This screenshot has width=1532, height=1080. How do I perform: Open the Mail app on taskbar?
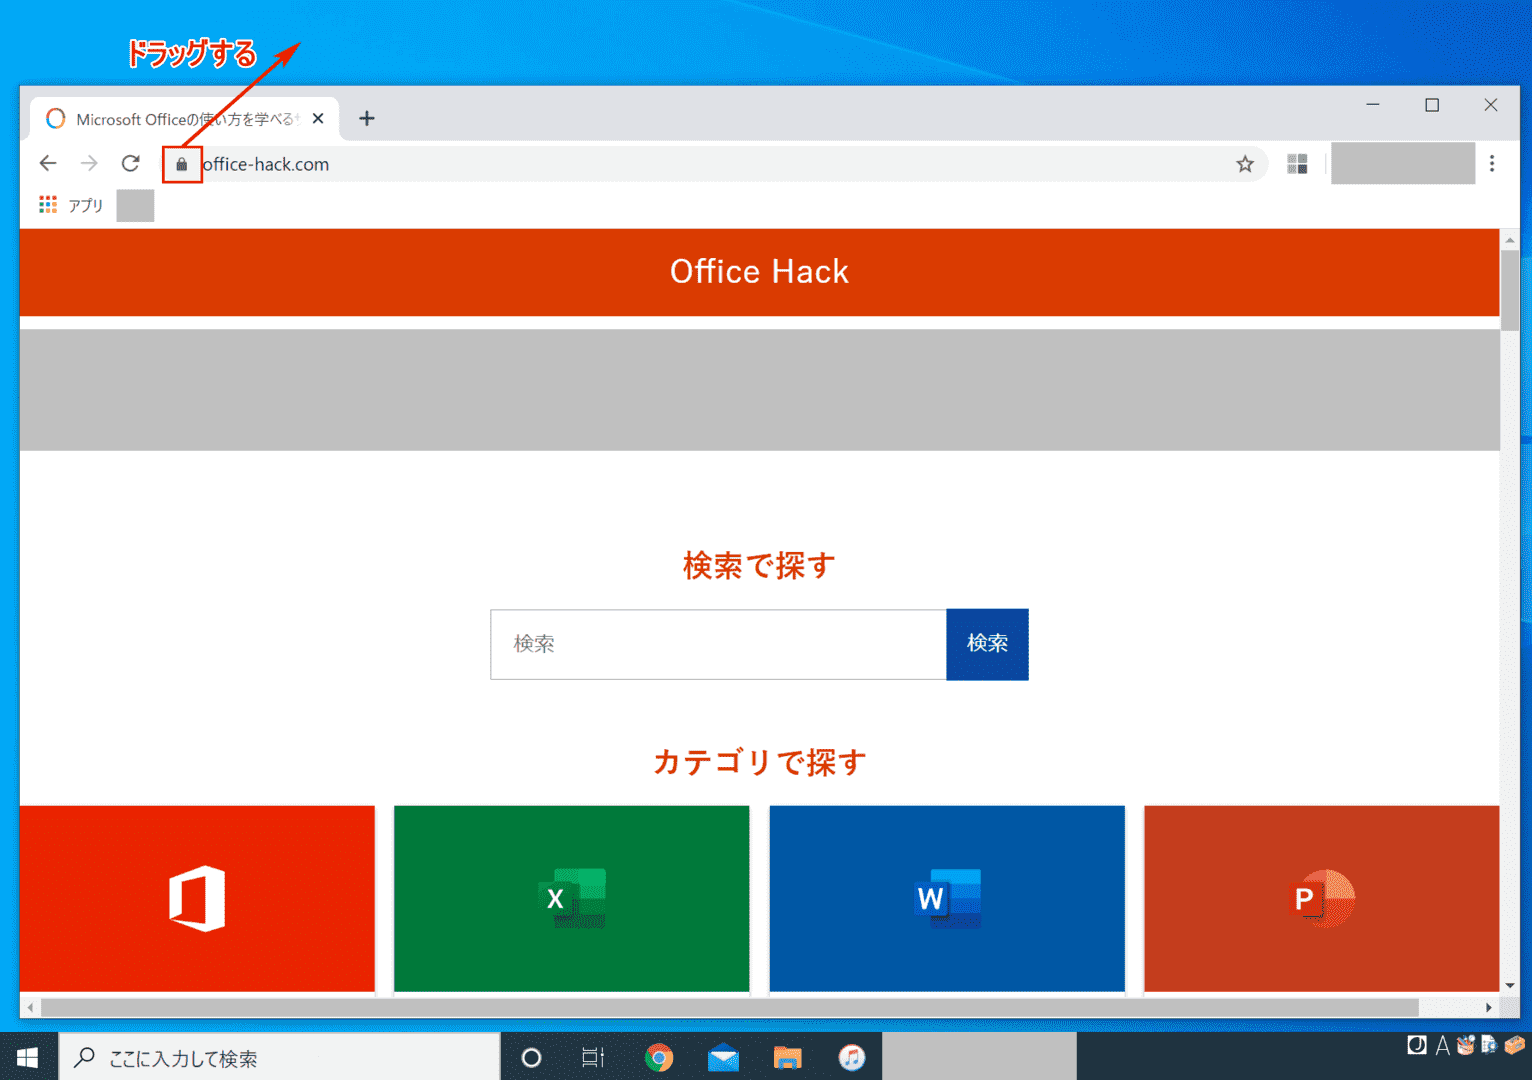tap(723, 1057)
